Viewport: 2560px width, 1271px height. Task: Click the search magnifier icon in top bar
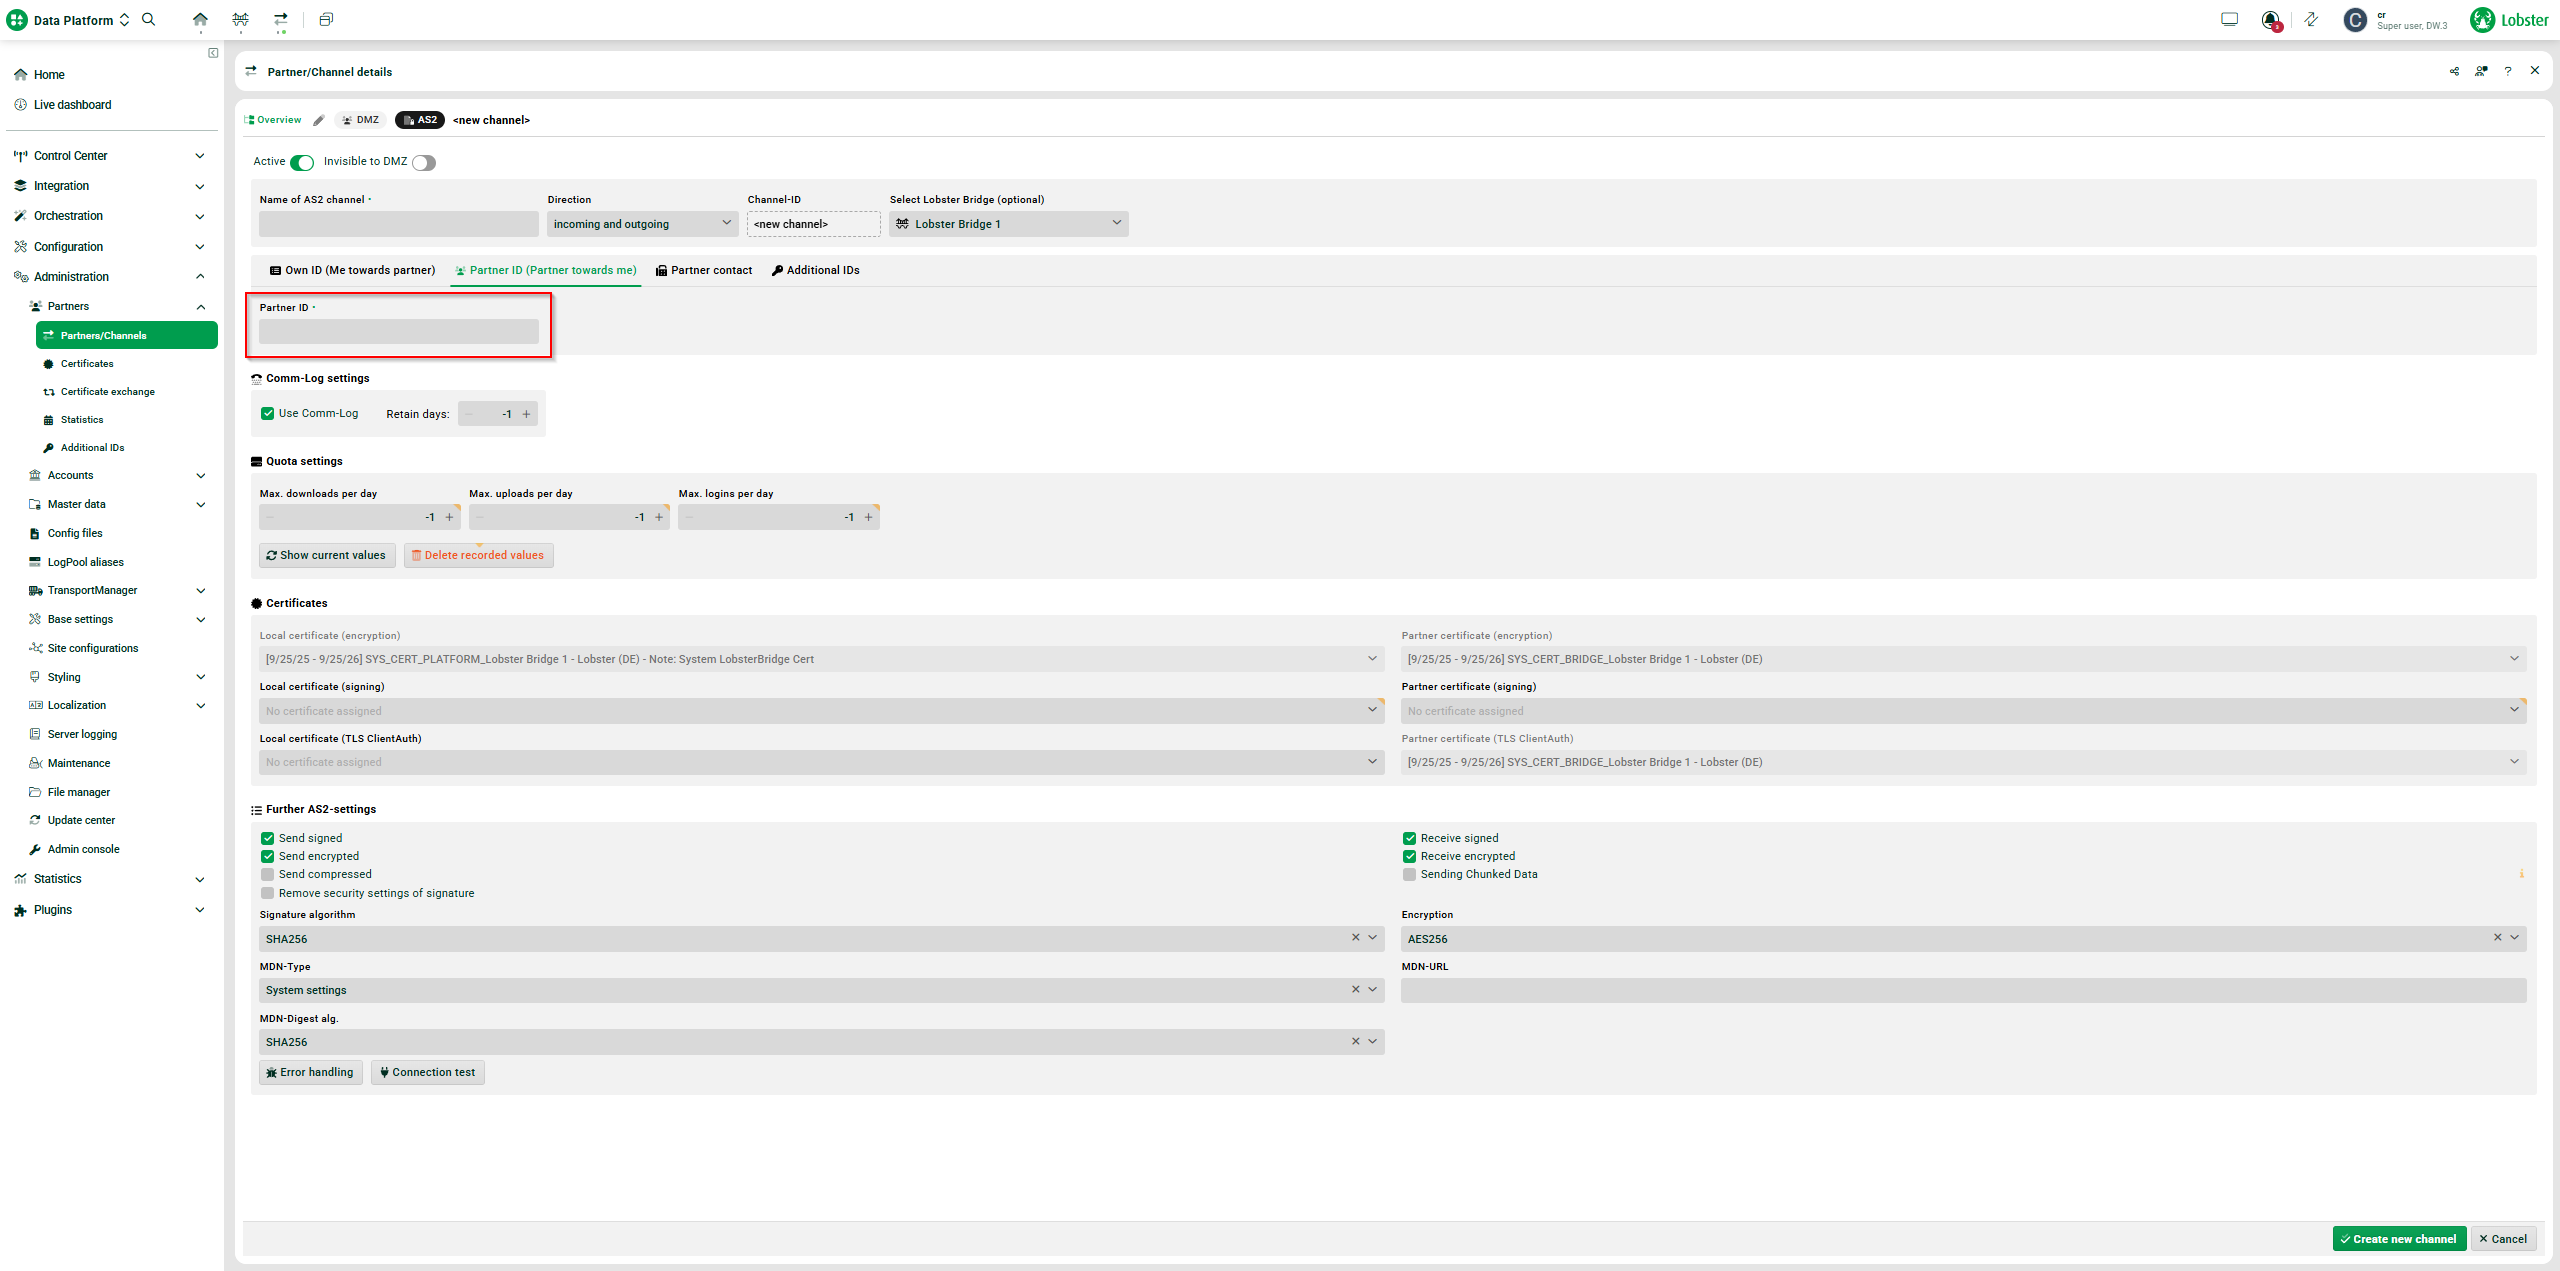(149, 19)
